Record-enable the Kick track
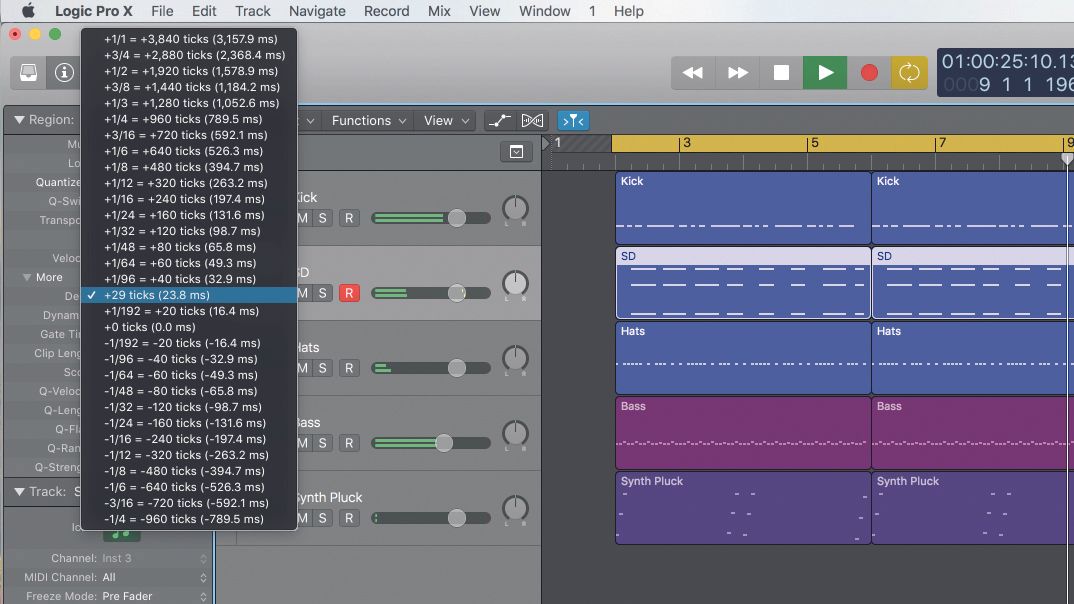1074x604 pixels. [349, 218]
